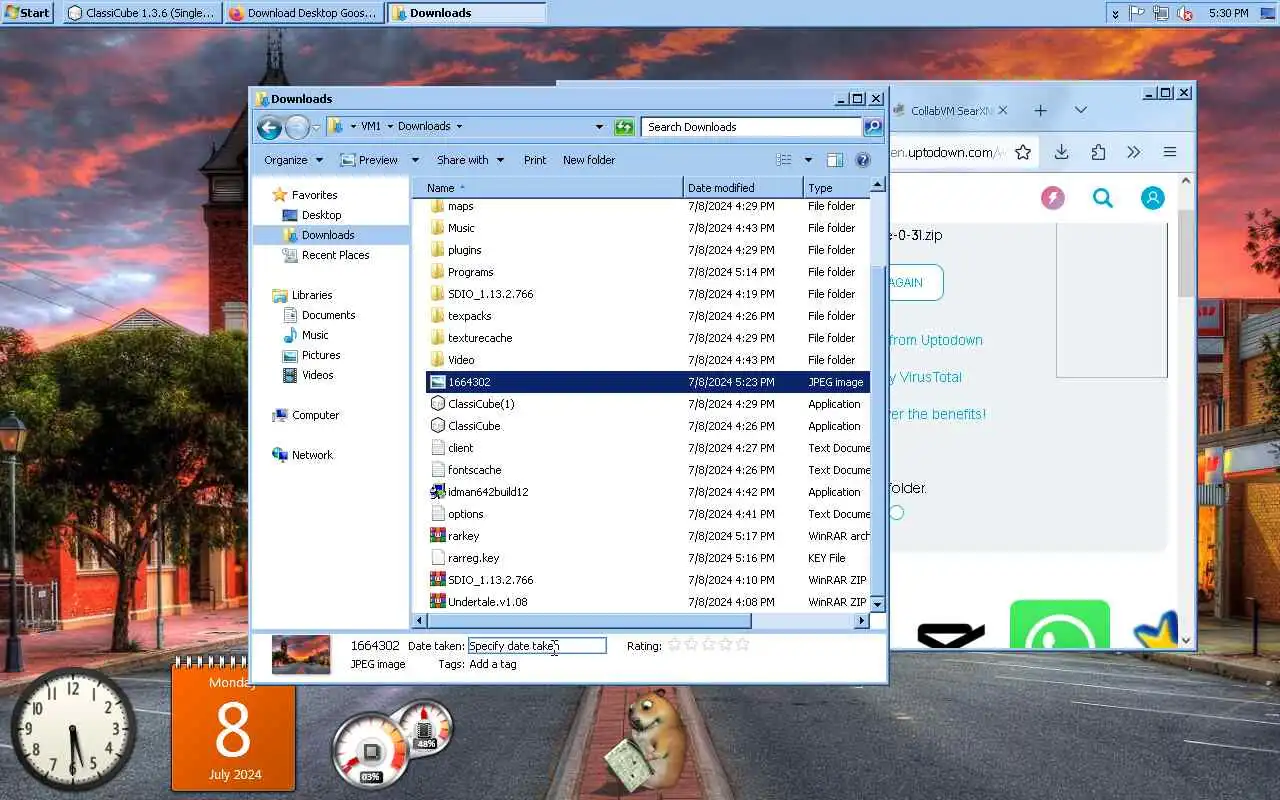Select Desktop under Favorites
Screen dimensions: 1280x800
tap(322, 215)
